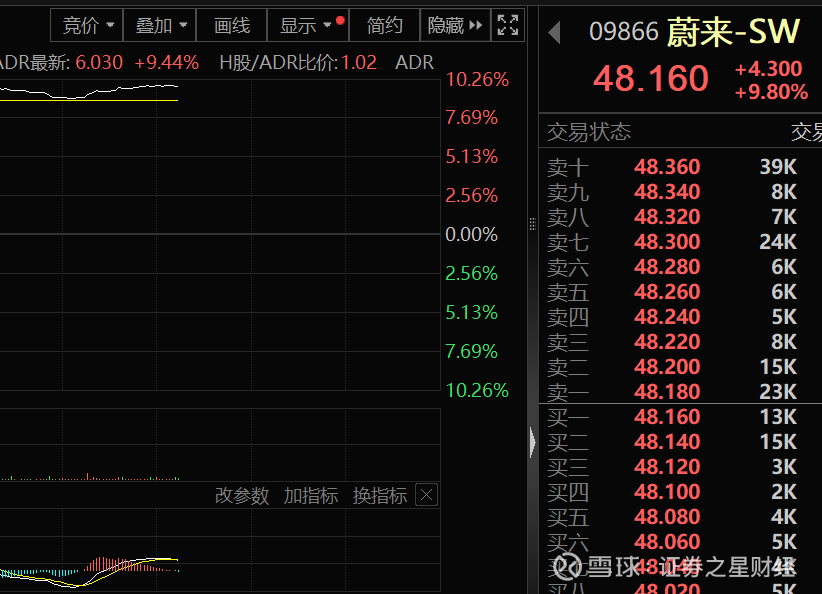Click the latest price 48.160

pos(651,79)
